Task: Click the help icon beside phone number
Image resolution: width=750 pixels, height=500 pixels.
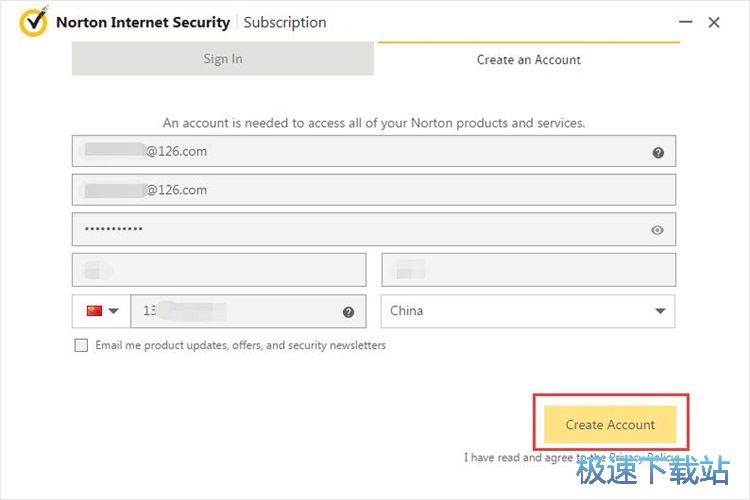Action: pyautogui.click(x=348, y=312)
